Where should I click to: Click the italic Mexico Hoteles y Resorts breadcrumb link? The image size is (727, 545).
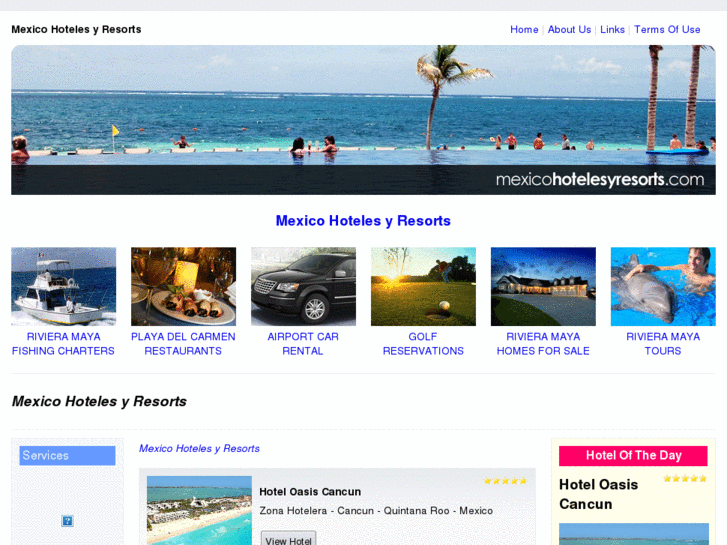(x=199, y=449)
